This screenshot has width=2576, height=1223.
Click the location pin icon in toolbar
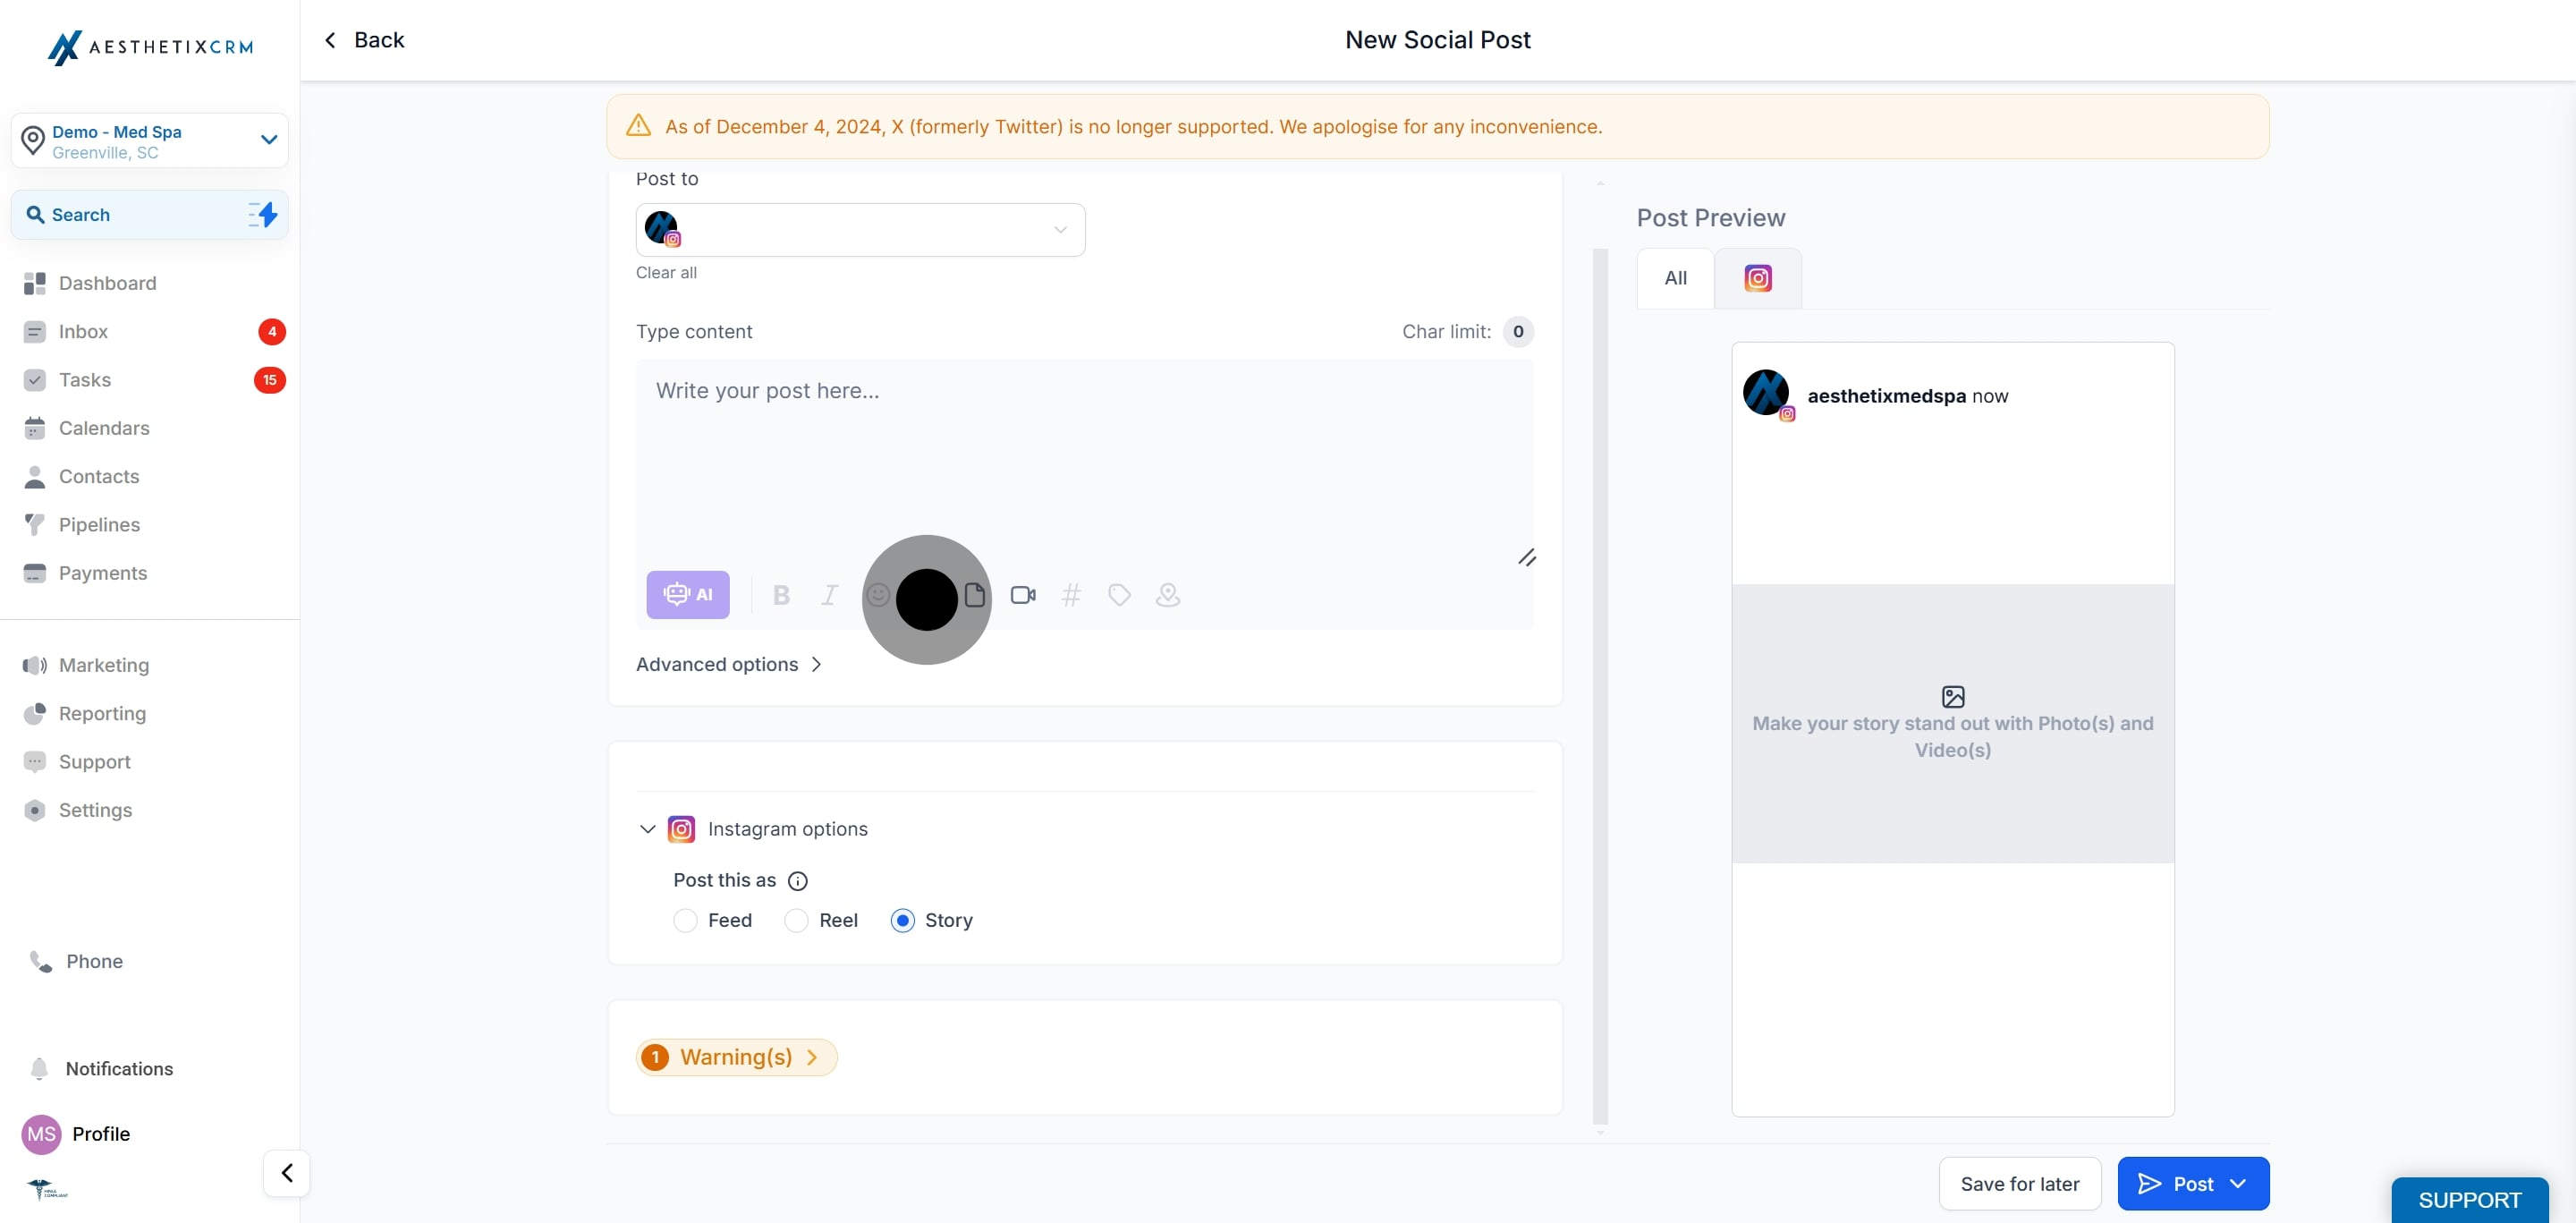pos(1167,595)
